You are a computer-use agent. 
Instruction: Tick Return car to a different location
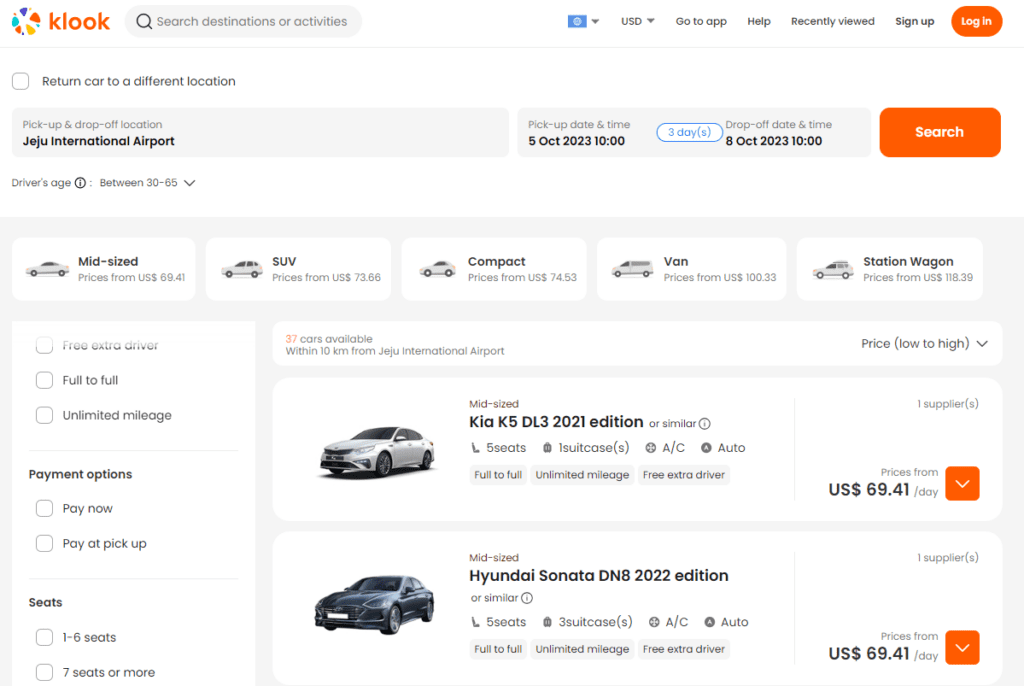[x=21, y=81]
